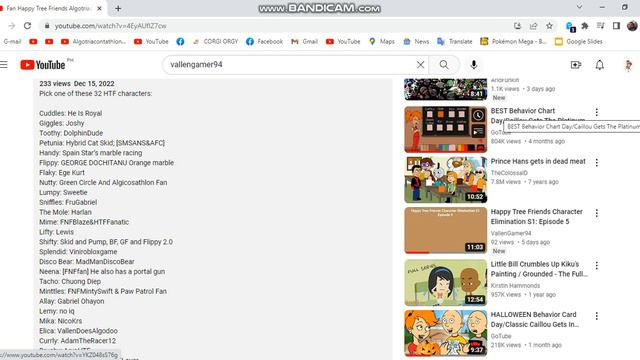Play Little Bill Crumbles Up thumbnail
Image resolution: width=640 pixels, height=360 pixels.
[446, 282]
